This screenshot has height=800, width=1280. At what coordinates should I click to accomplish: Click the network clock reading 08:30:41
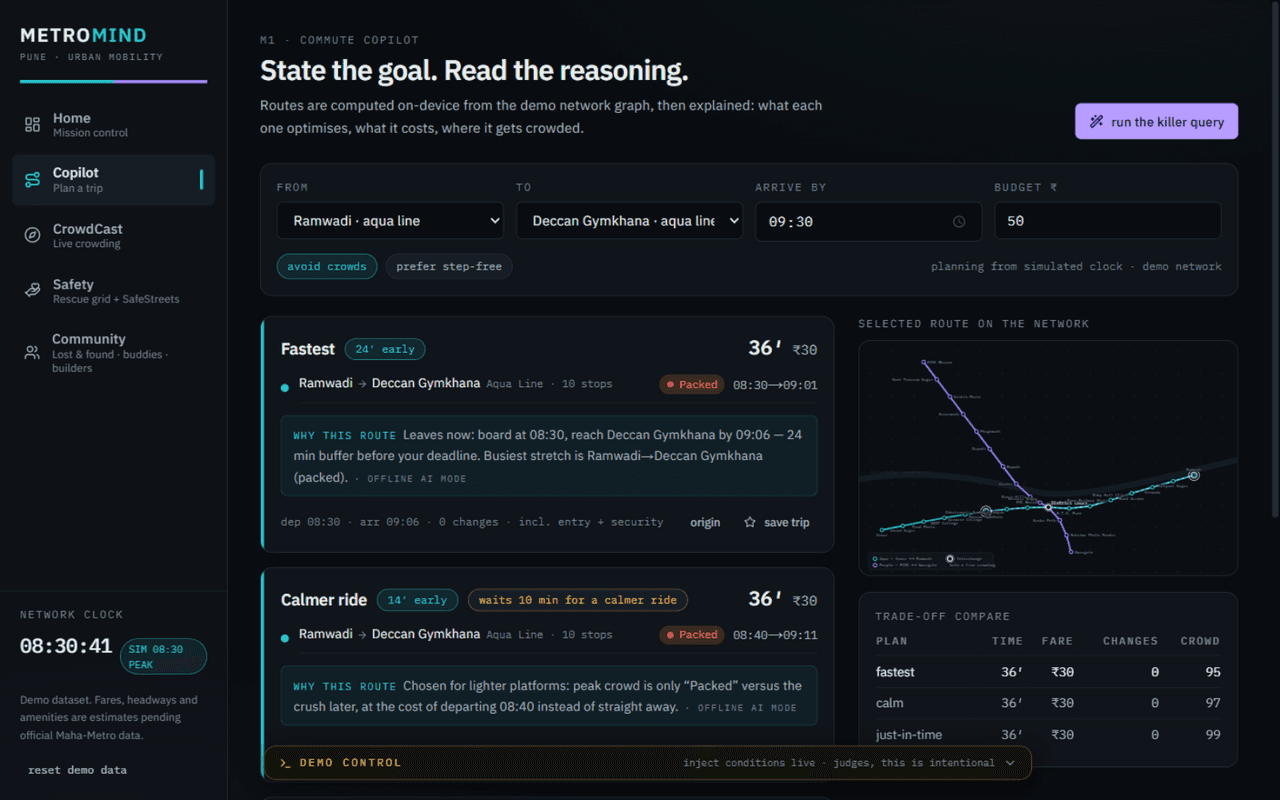point(66,647)
